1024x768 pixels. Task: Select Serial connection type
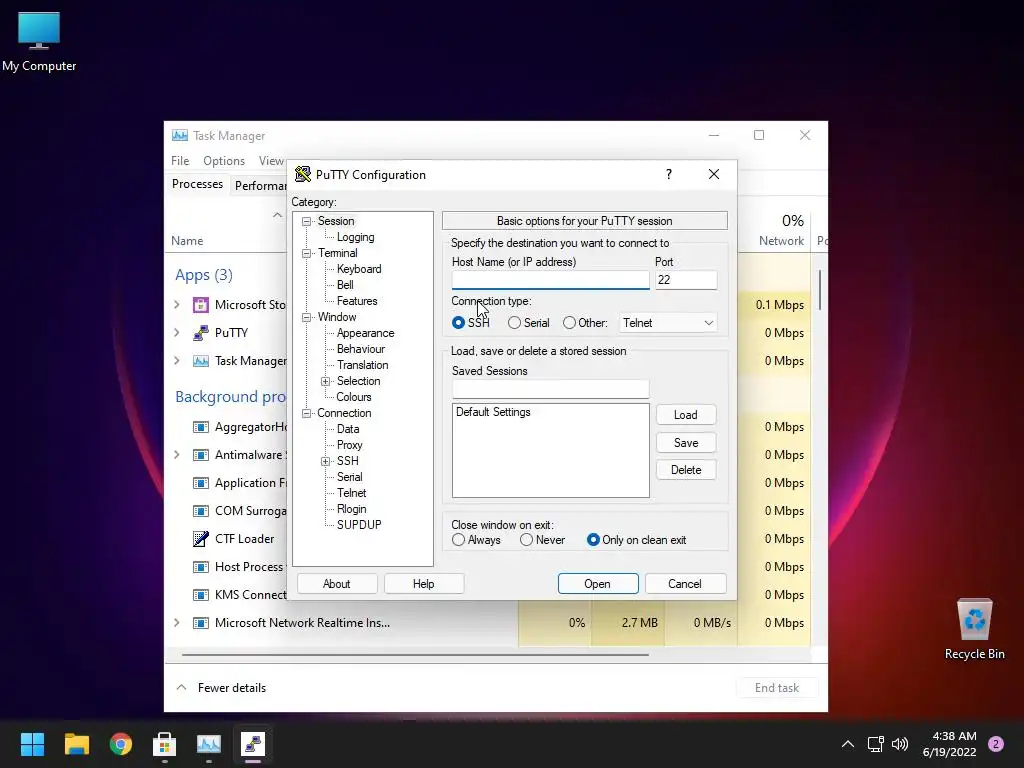click(515, 323)
